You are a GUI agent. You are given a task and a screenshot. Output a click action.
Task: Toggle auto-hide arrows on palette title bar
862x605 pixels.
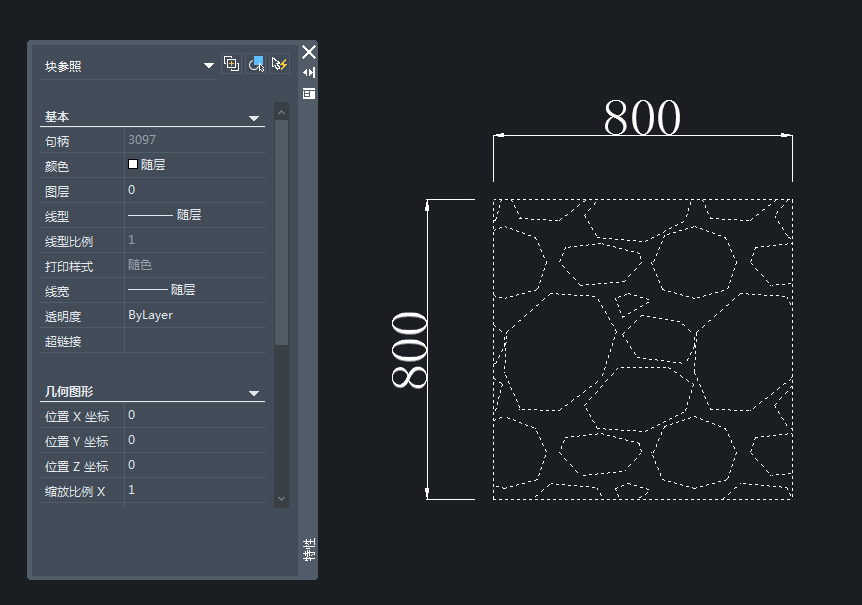point(309,73)
